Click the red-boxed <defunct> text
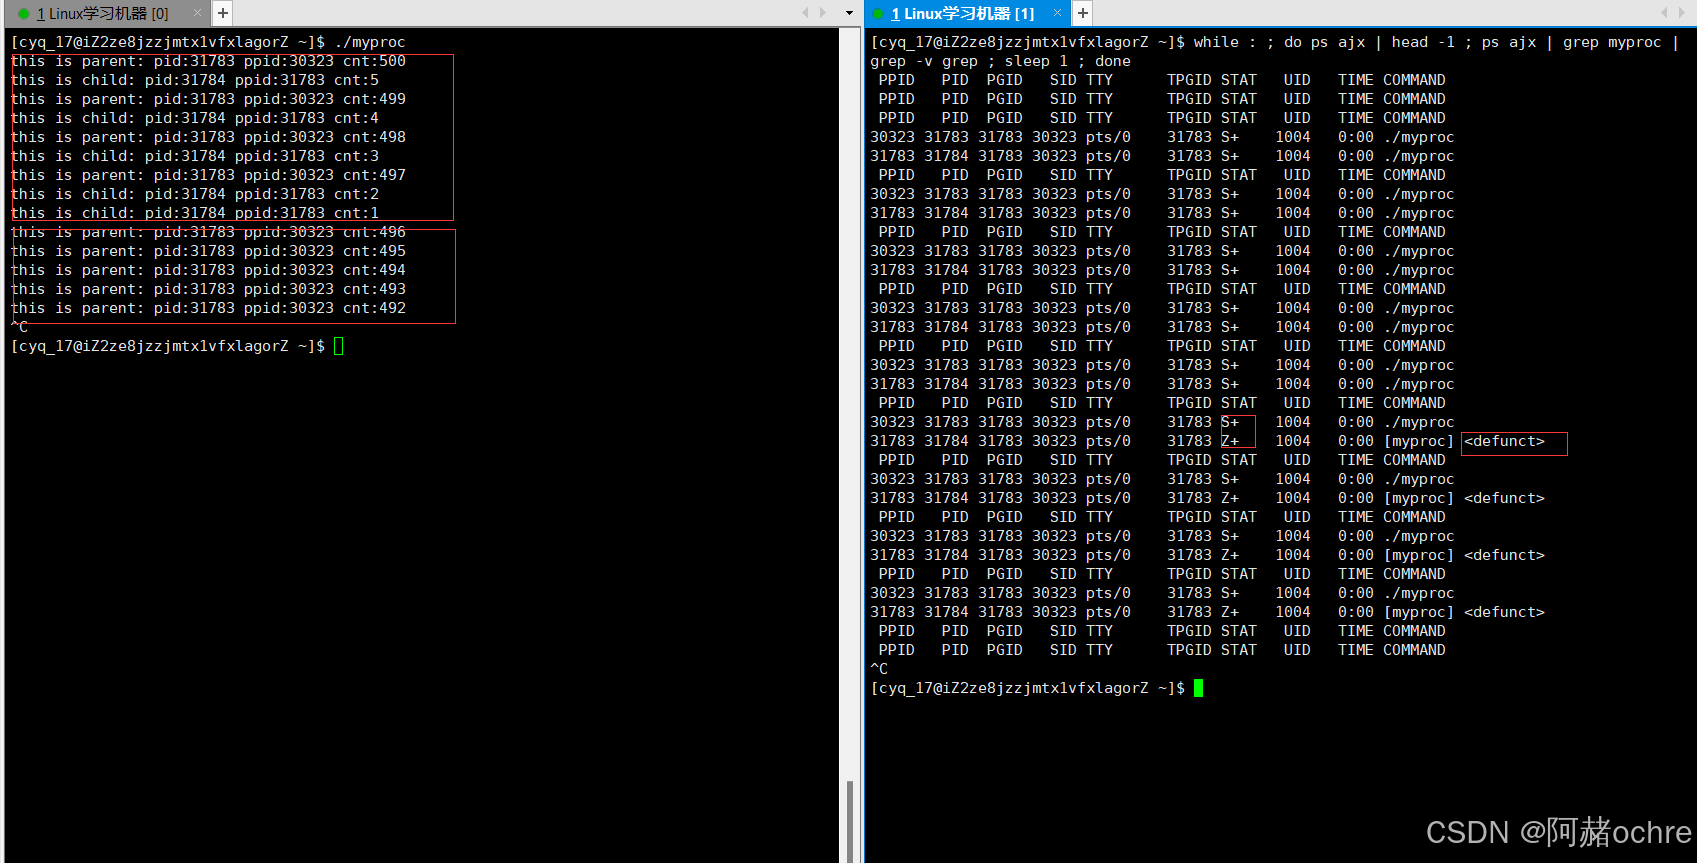This screenshot has width=1697, height=863. (x=1504, y=442)
